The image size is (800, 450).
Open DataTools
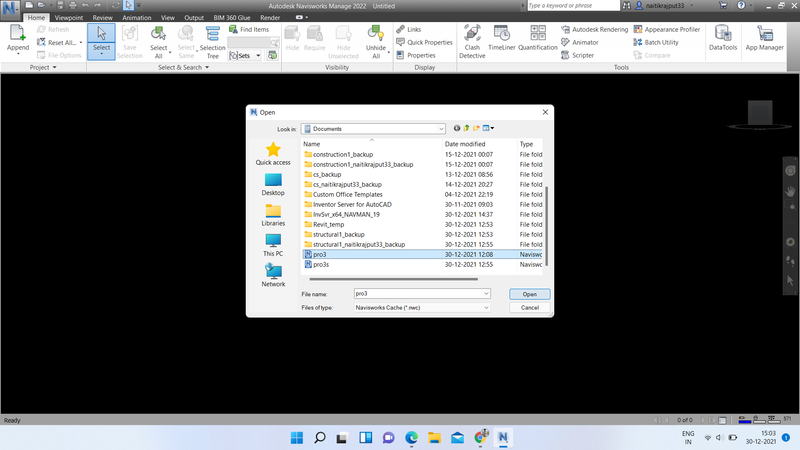[x=723, y=39]
